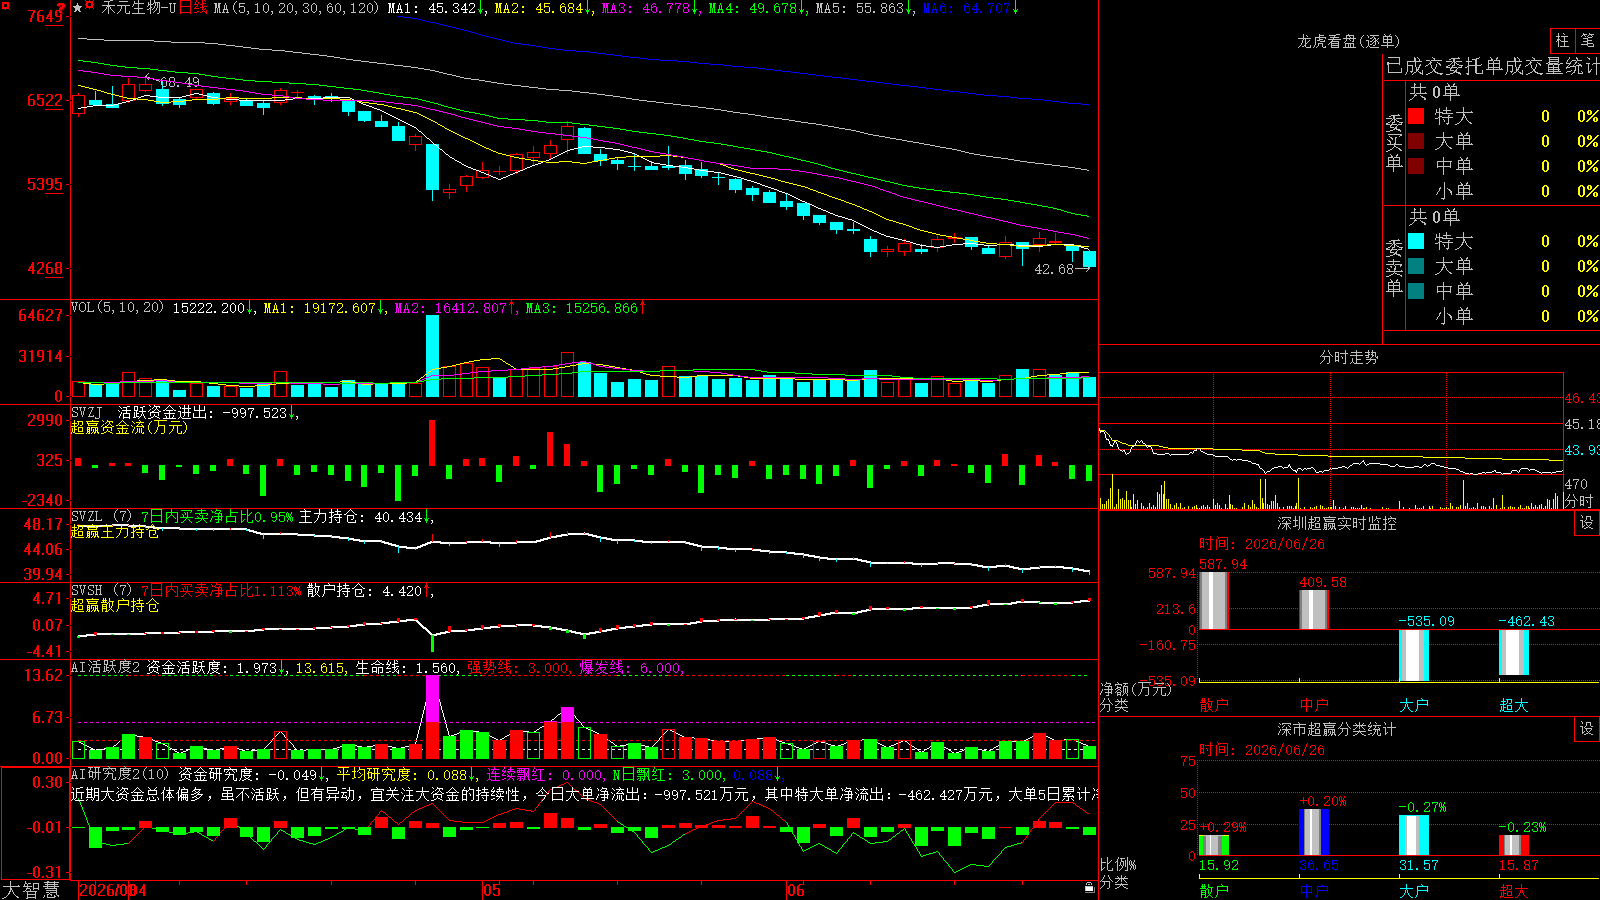The height and width of the screenshot is (900, 1600).
Task: Click the 日线 period label
Action: pyautogui.click(x=193, y=8)
